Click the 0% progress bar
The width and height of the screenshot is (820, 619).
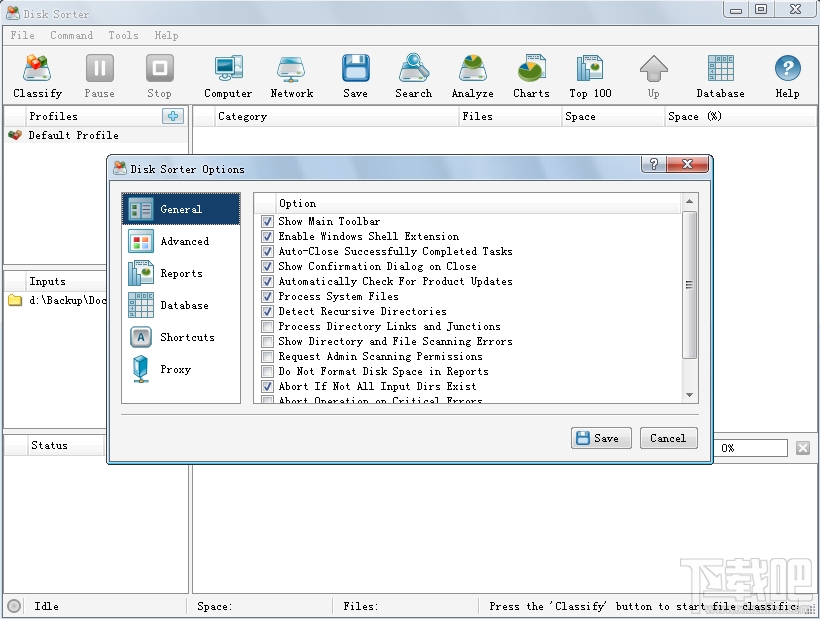point(750,448)
